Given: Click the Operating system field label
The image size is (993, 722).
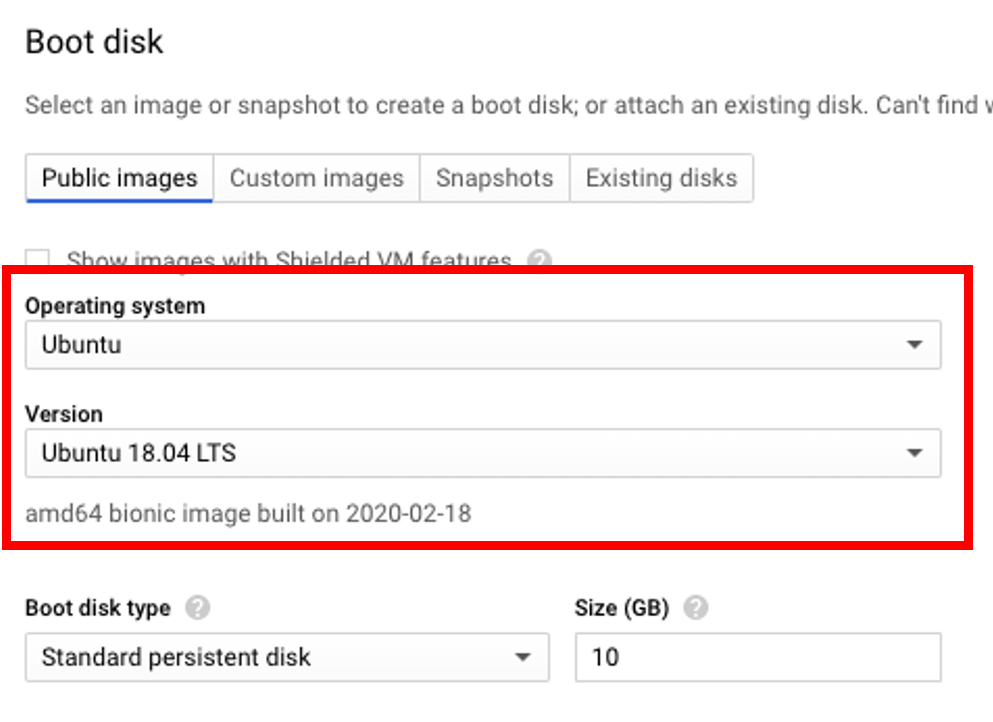Looking at the screenshot, I should point(115,306).
